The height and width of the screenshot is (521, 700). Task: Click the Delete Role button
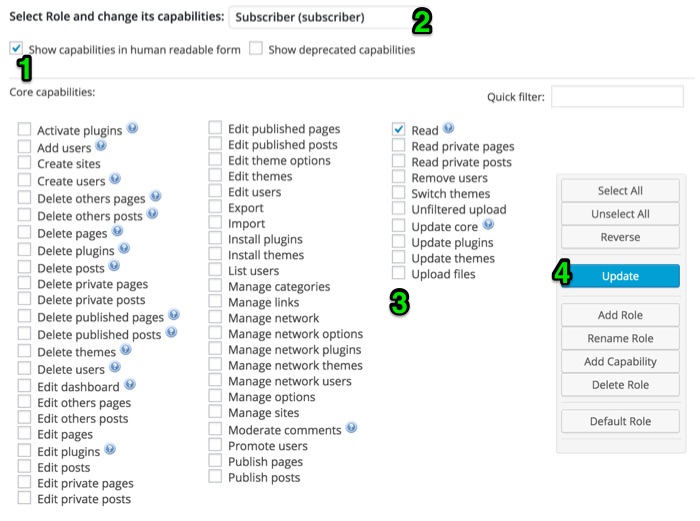tap(620, 385)
